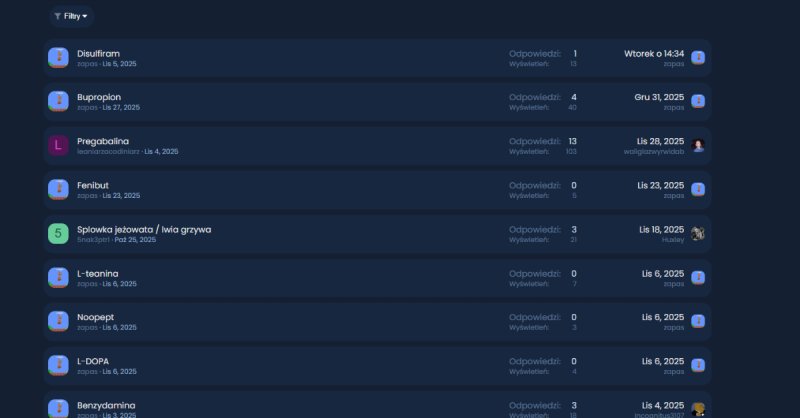Viewport: 800px width, 418px height.
Task: Click reply count 4 in Bupropion row
Action: pyautogui.click(x=574, y=97)
